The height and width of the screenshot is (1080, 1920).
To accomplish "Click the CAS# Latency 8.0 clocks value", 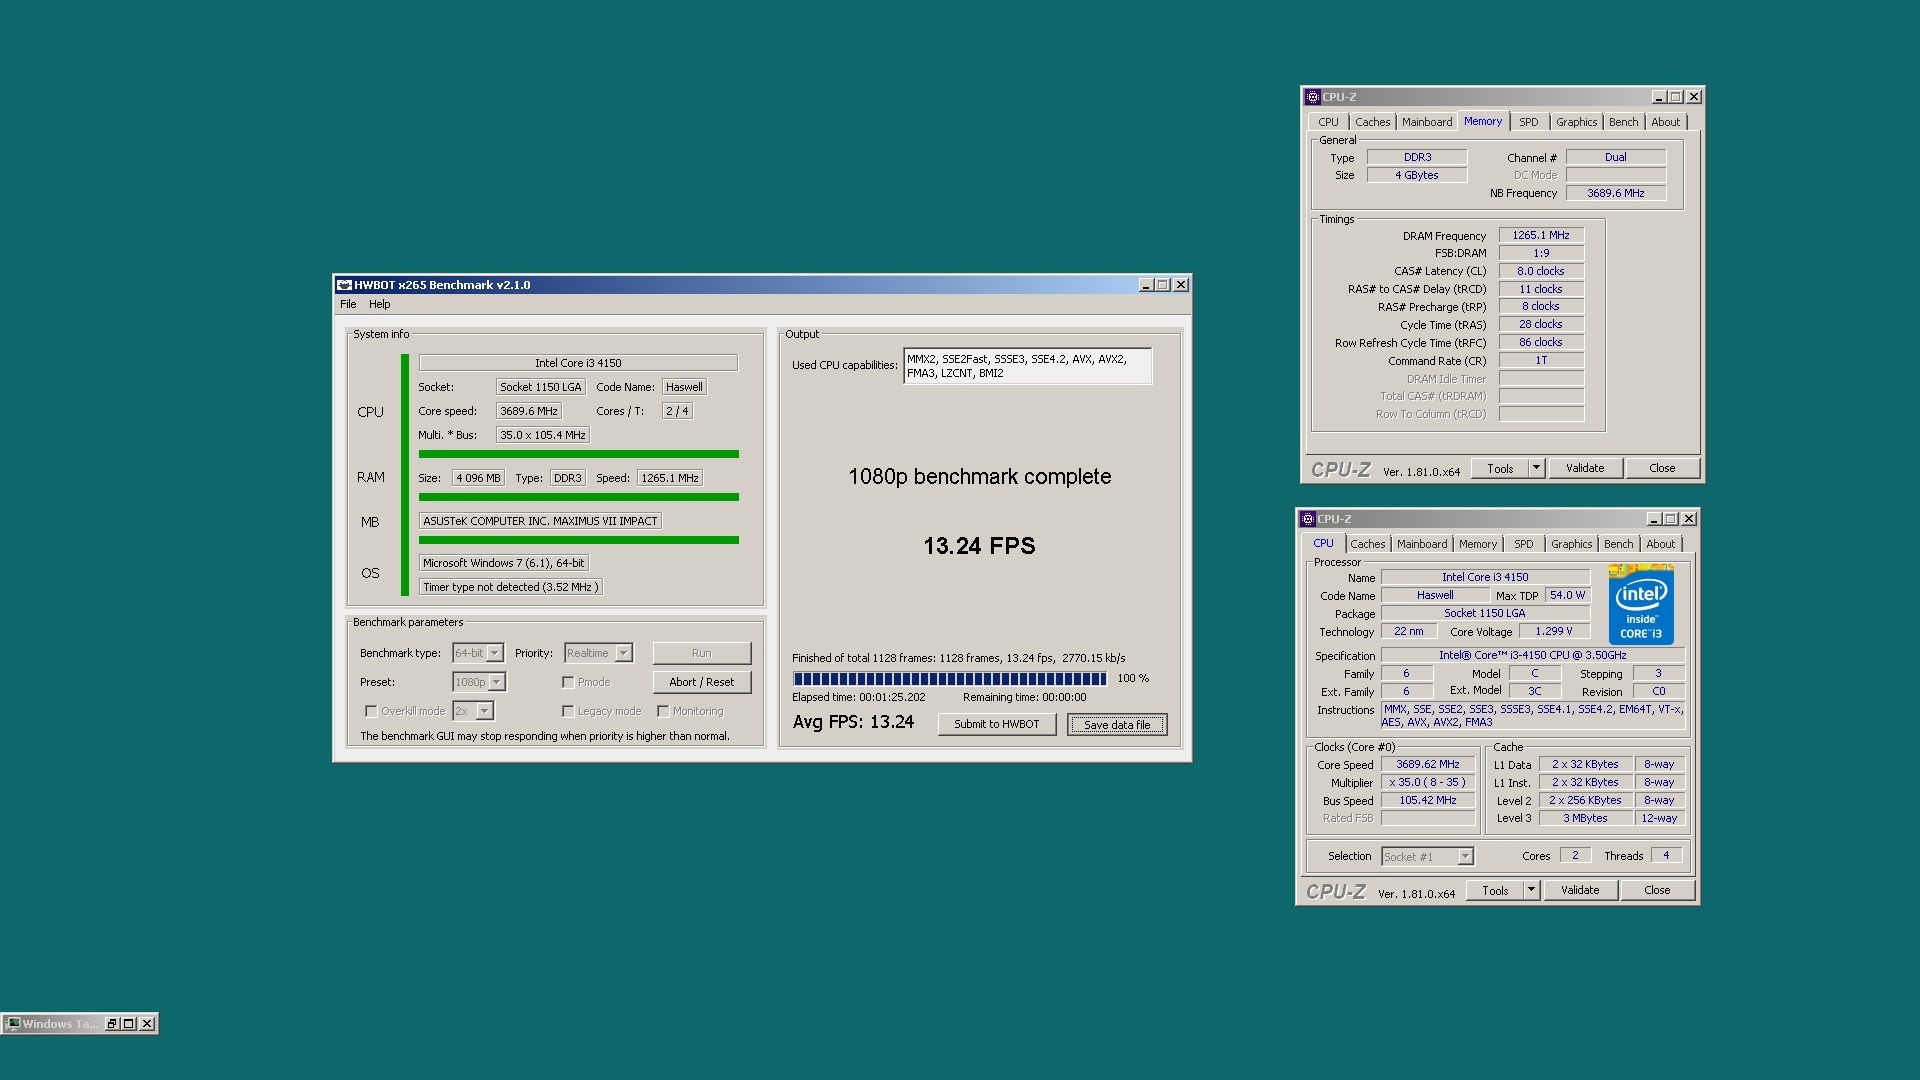I will (1541, 271).
